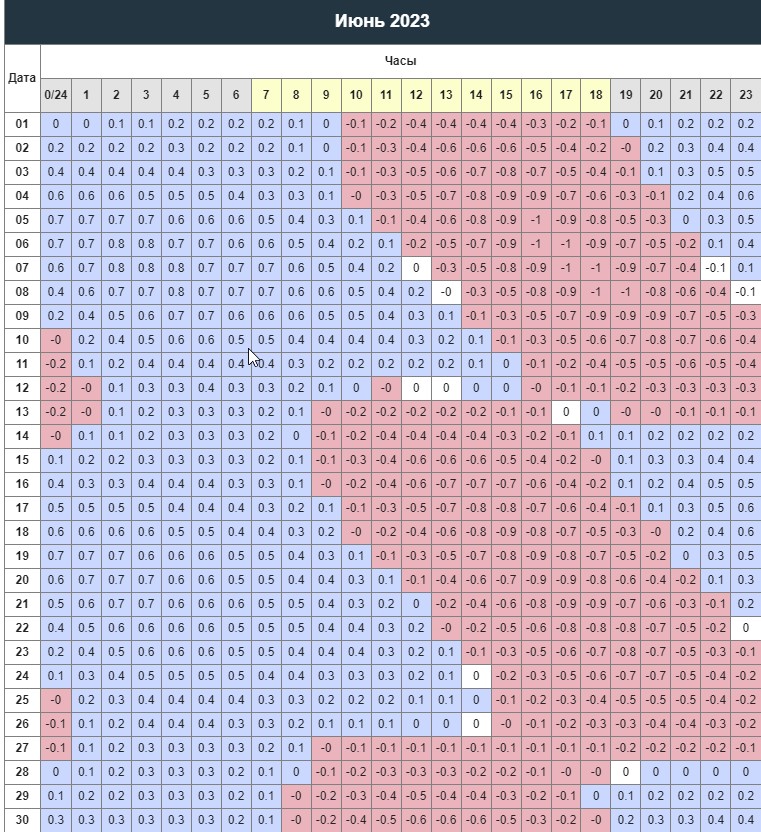Viewport: 761px width, 832px height.
Task: Click the date 30 row label
Action: 21,820
